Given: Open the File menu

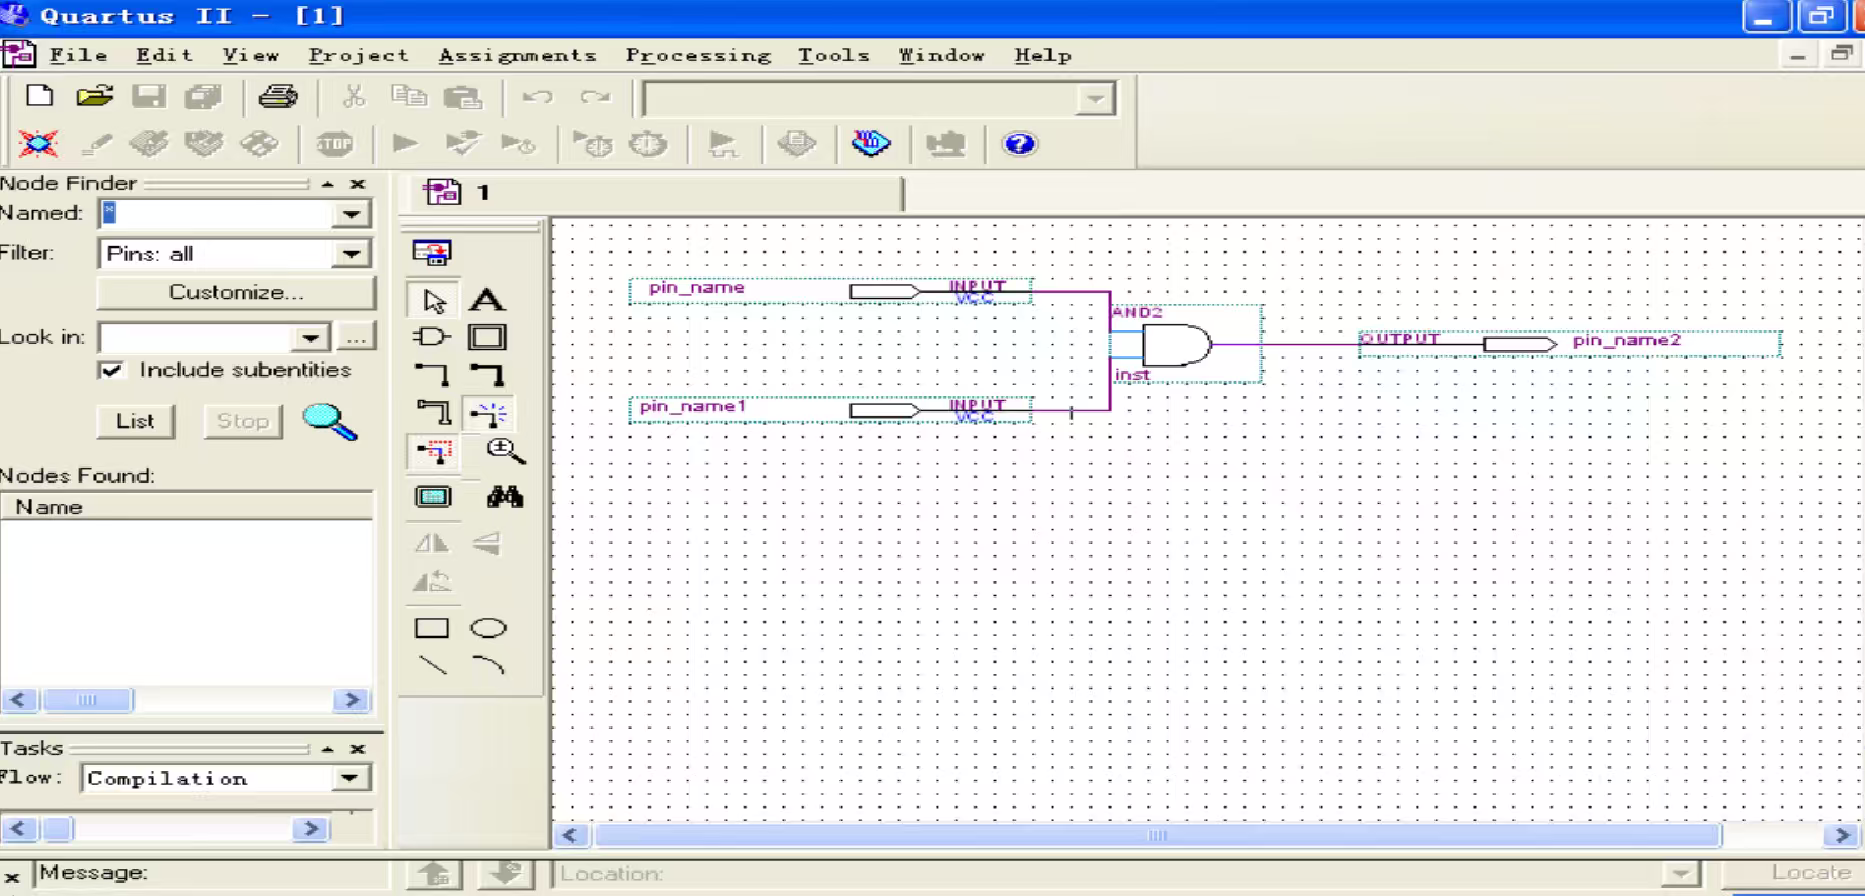Looking at the screenshot, I should [x=78, y=55].
